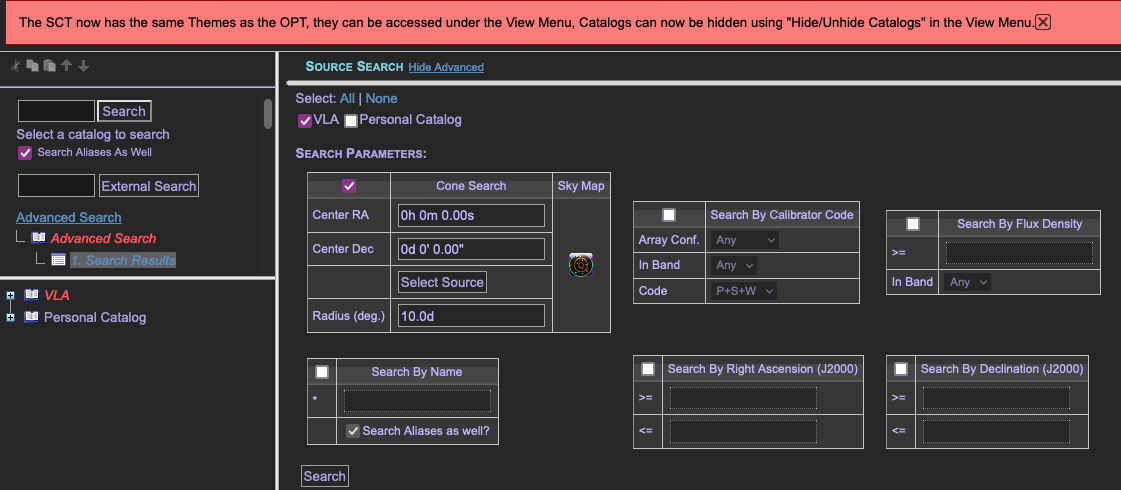
Task: Select Advanced Search tree item
Action: tap(103, 238)
